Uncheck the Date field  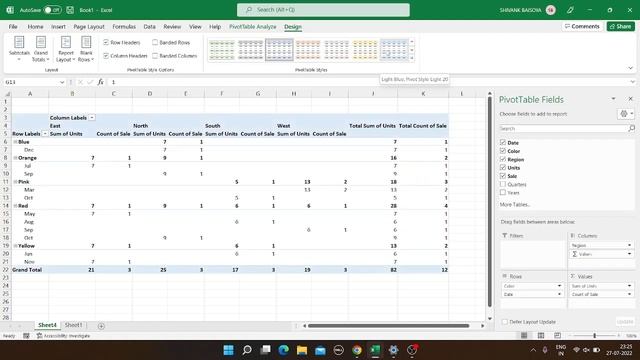[x=503, y=142]
